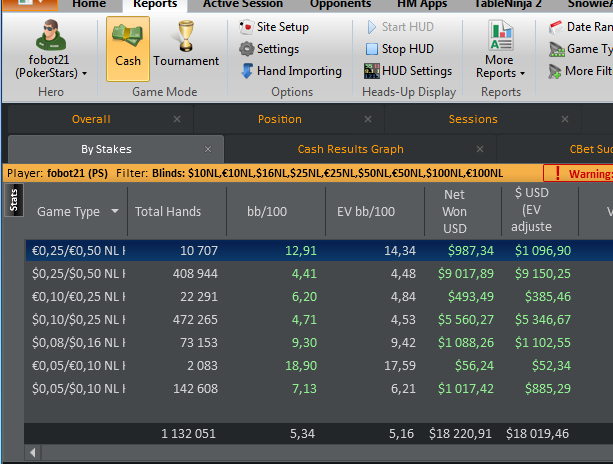Open the Date Range filter
Viewport: 613px width, 464px height.
581,27
